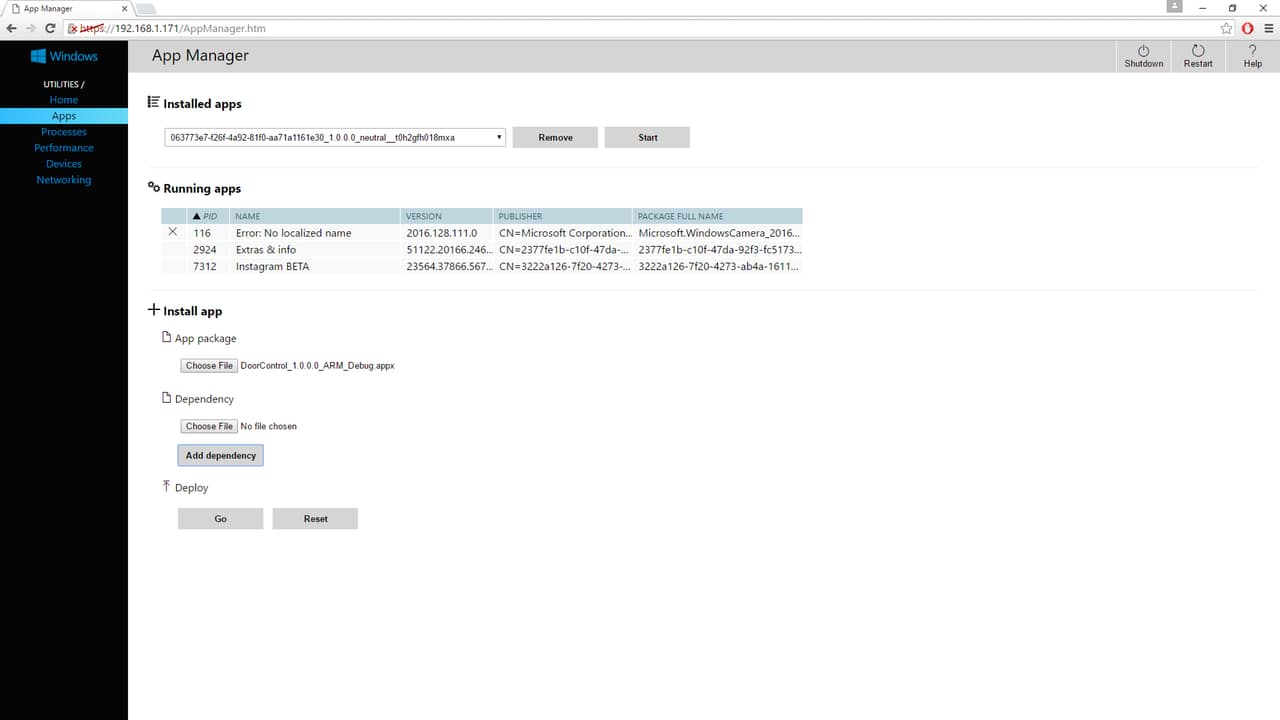1280x720 pixels.
Task: Go back in the browser
Action: coord(11,28)
